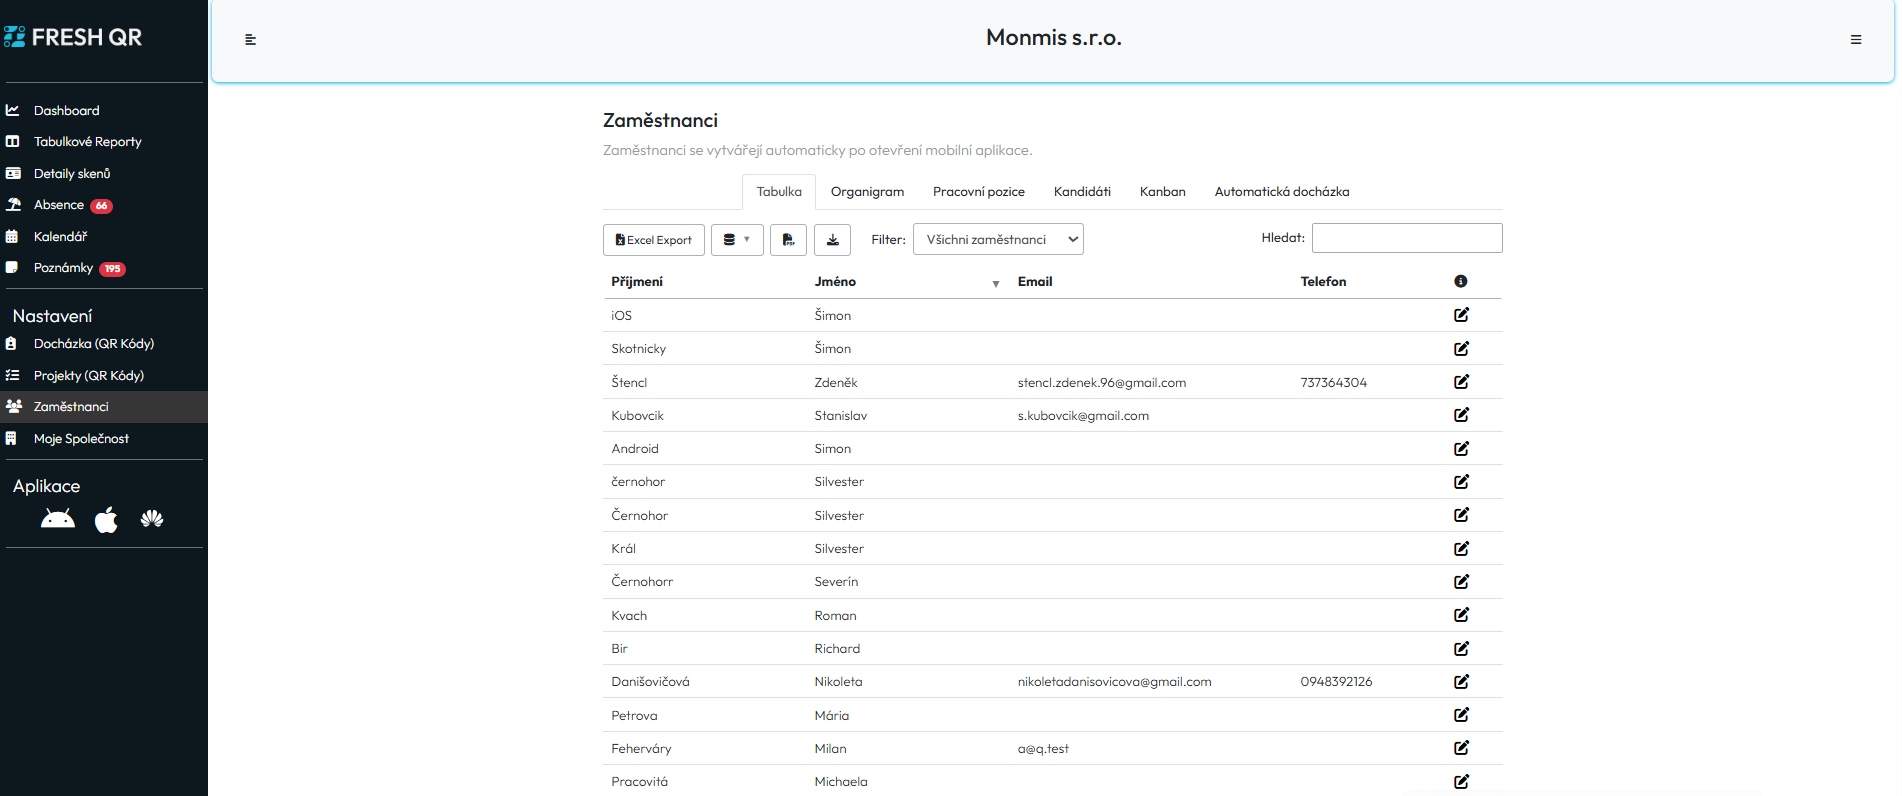Viewport: 1902px width, 796px height.
Task: Open the Android app download icon
Action: click(x=58, y=519)
